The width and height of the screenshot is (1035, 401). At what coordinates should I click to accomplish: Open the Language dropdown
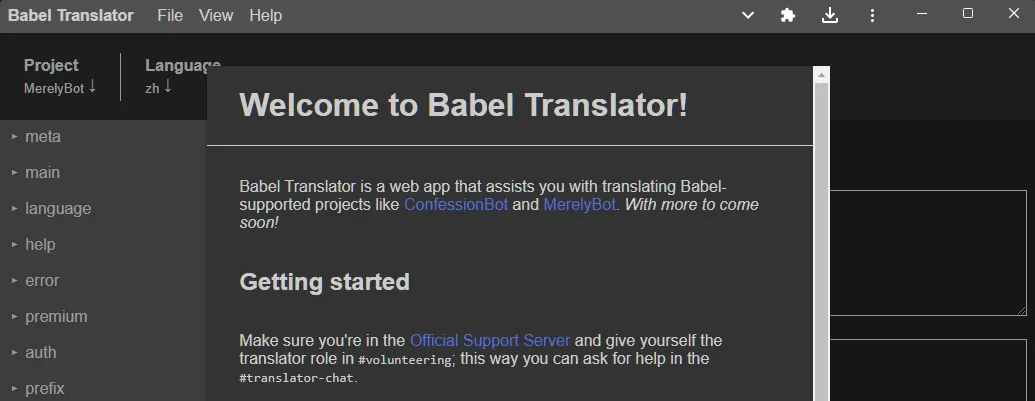[183, 77]
